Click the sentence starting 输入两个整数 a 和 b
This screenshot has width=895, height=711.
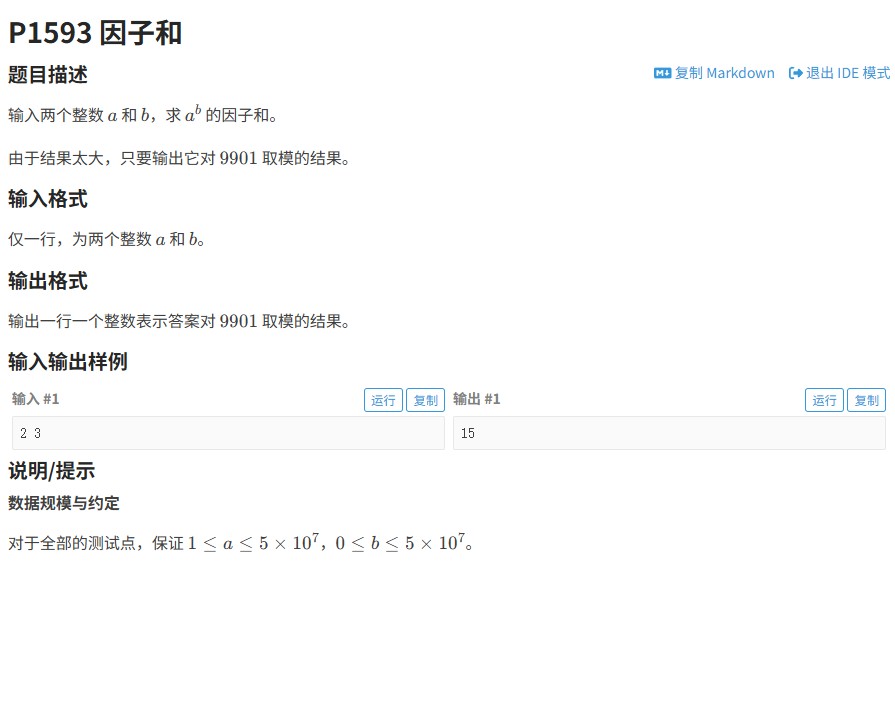point(143,115)
